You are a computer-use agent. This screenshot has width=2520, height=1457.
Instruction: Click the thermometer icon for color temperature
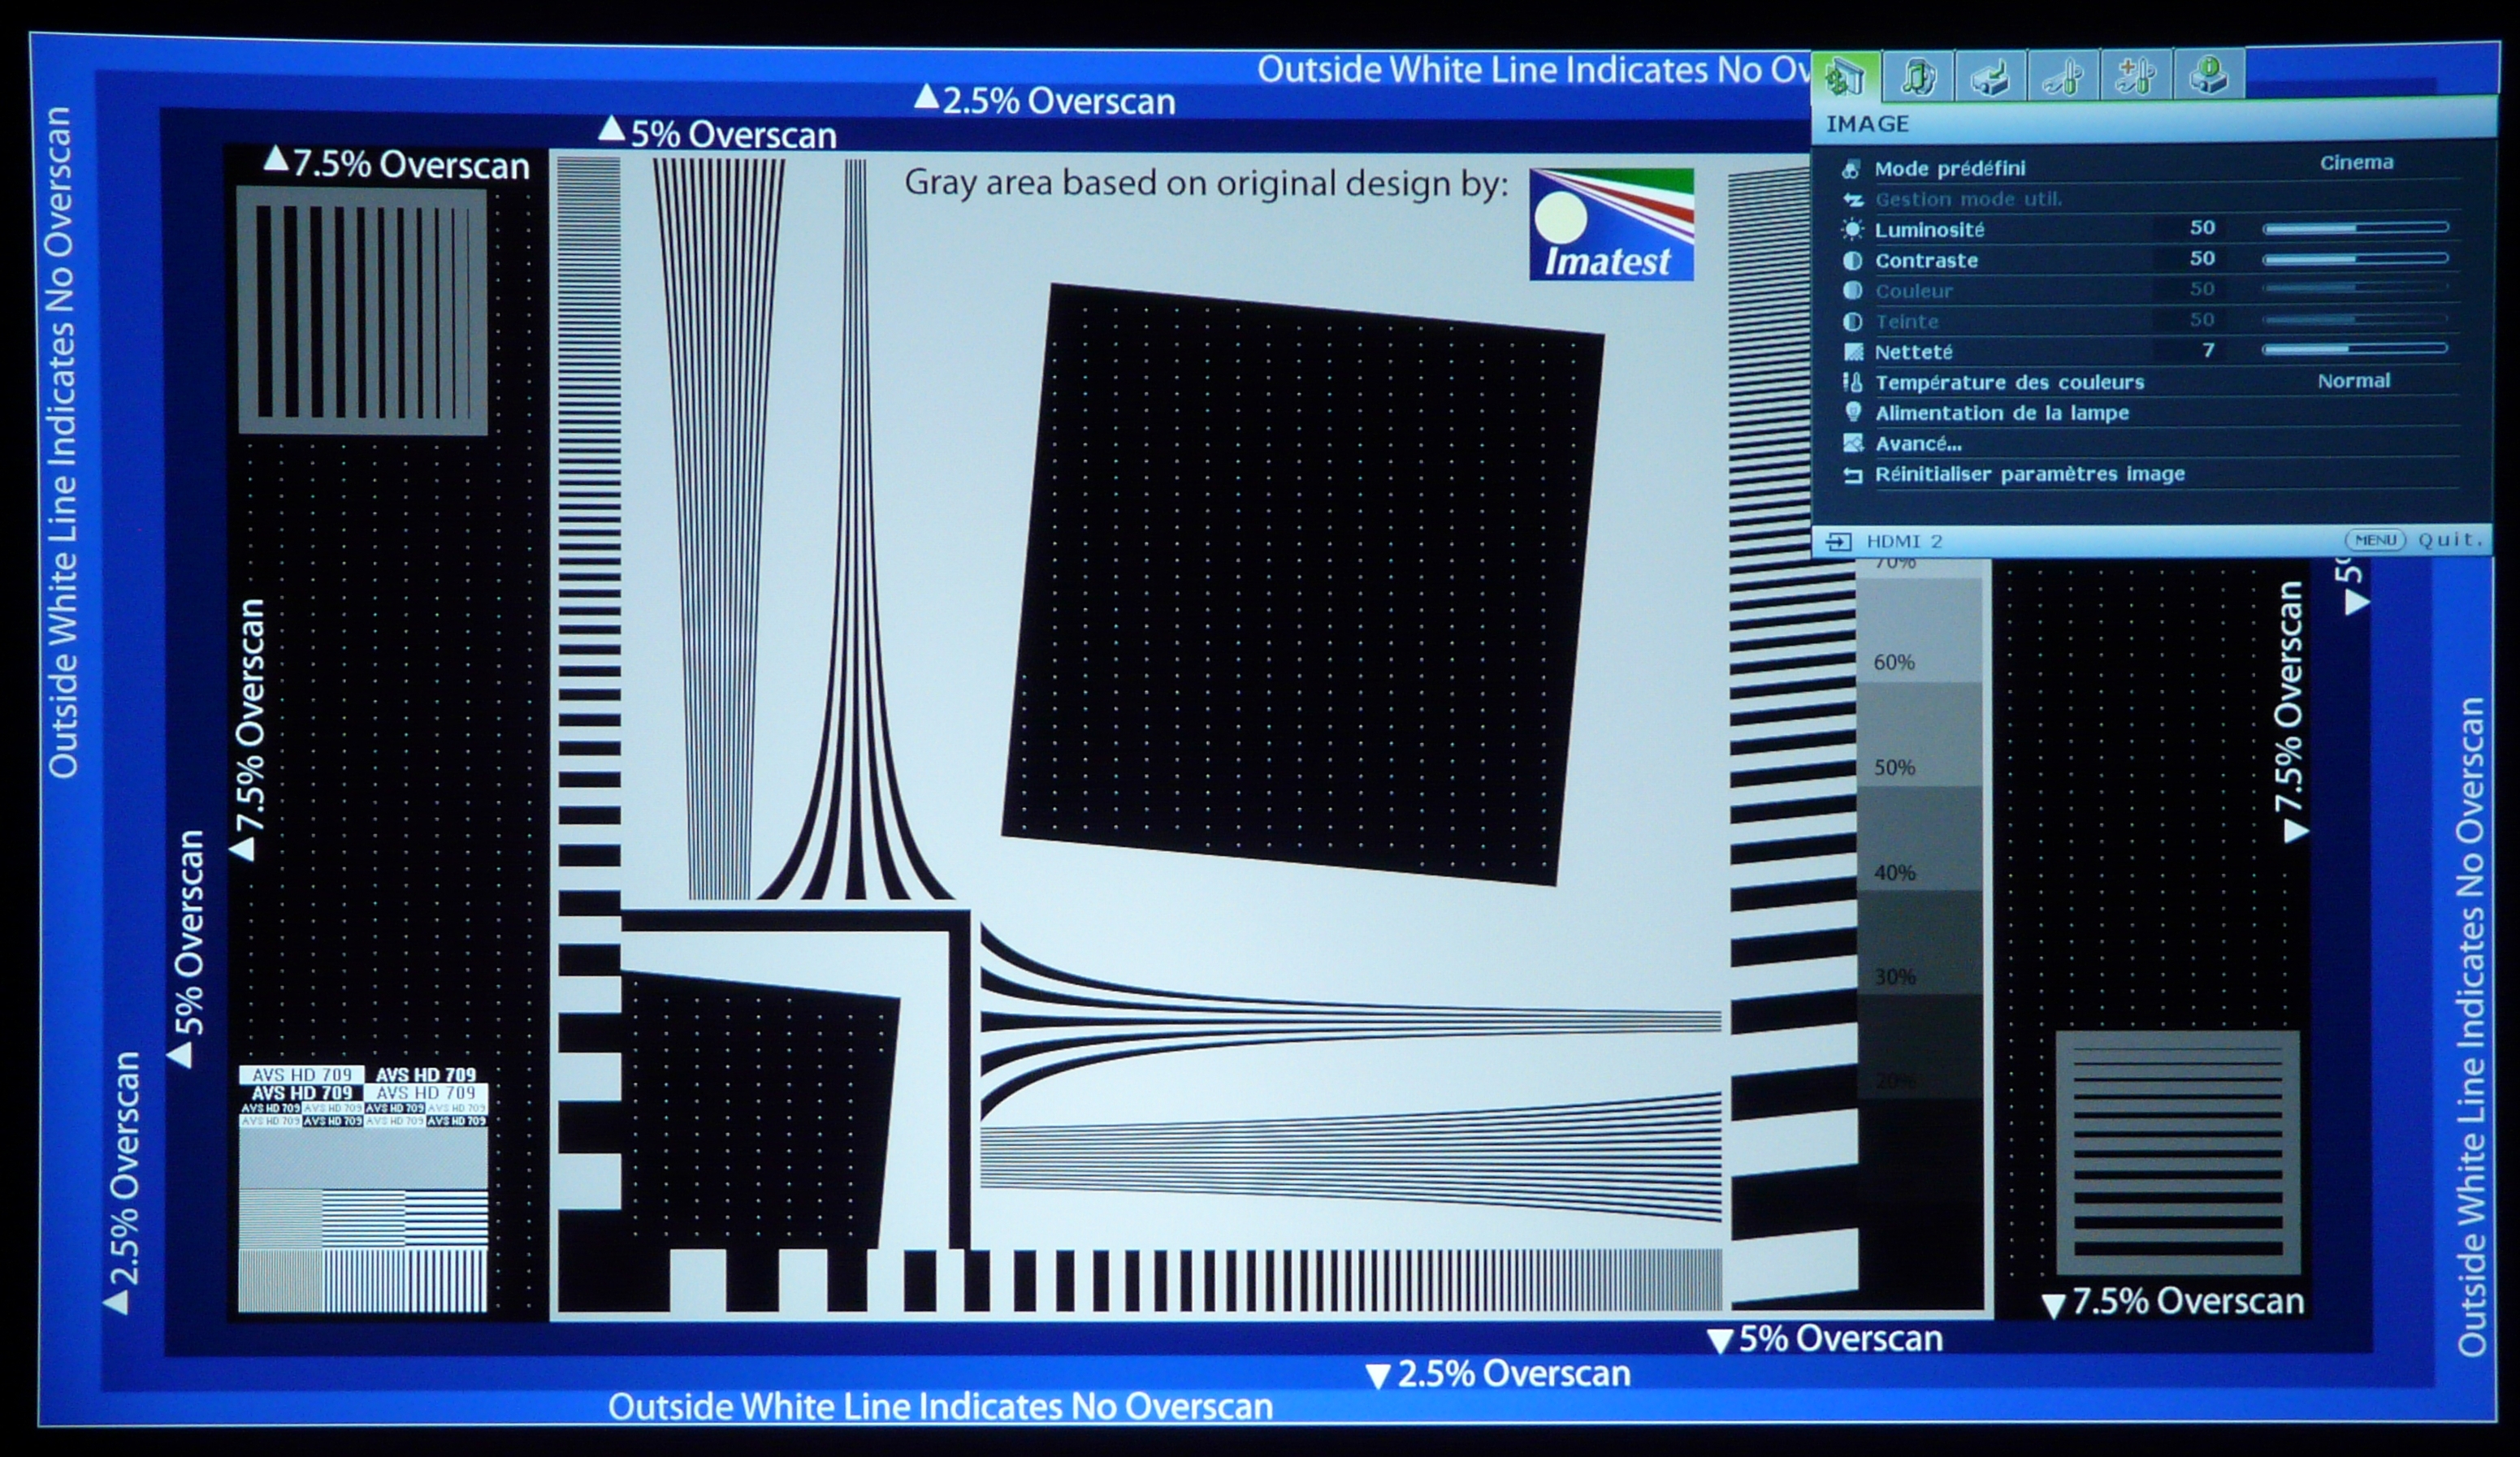point(1852,383)
